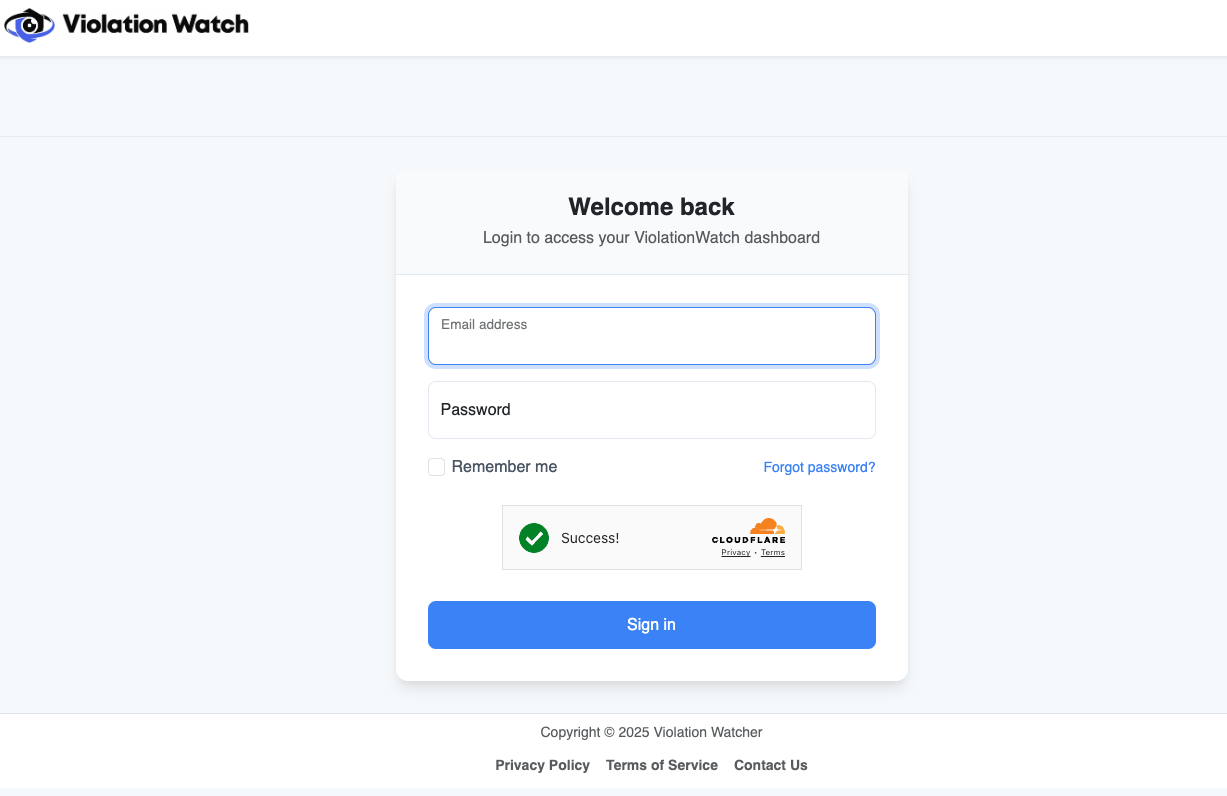
Task: Open the Forgot password? link
Action: click(819, 467)
